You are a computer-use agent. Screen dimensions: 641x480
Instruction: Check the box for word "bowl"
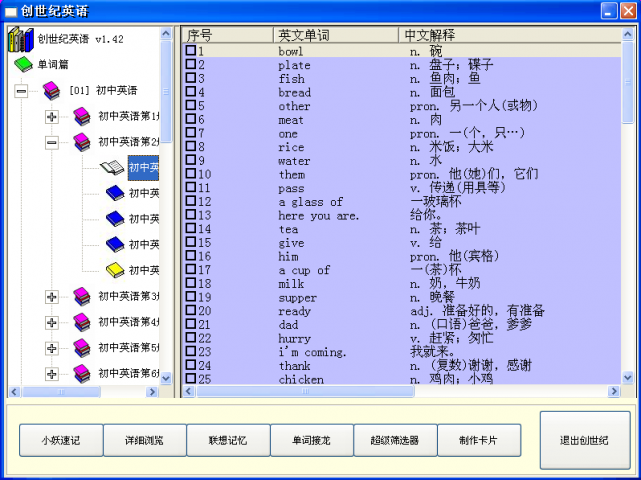point(190,51)
